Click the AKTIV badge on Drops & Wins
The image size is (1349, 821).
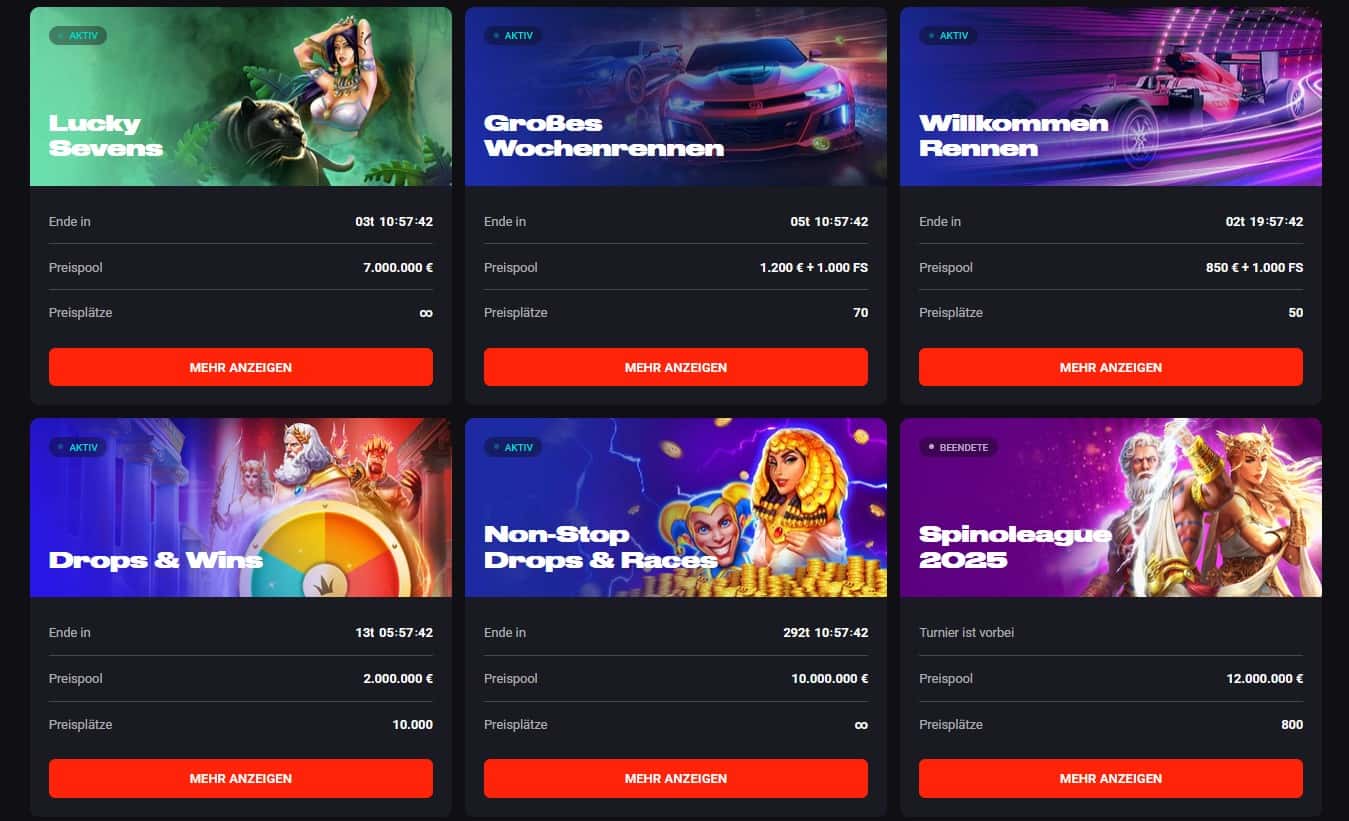pos(78,447)
